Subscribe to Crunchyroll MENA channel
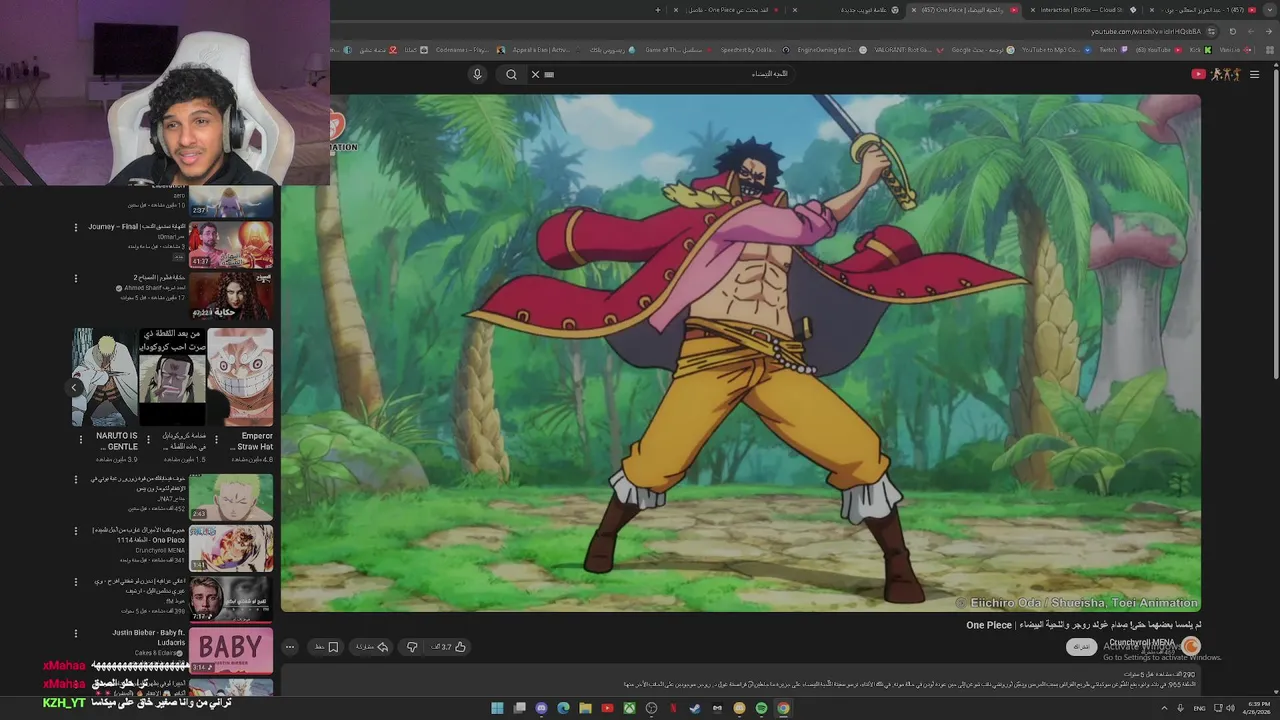 [1081, 647]
